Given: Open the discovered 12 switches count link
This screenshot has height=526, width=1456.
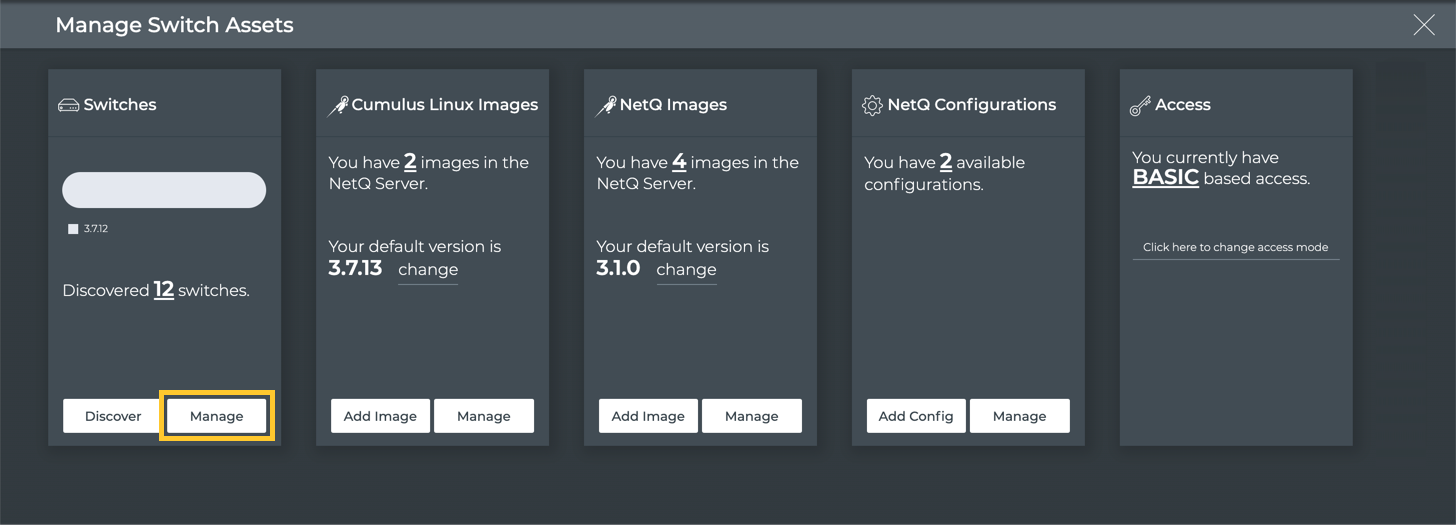Looking at the screenshot, I should (164, 290).
